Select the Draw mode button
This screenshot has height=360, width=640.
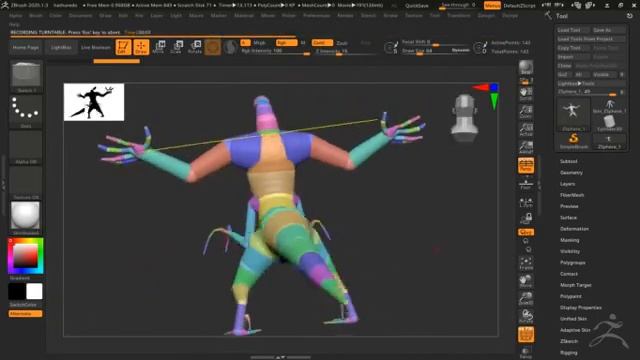click(141, 47)
